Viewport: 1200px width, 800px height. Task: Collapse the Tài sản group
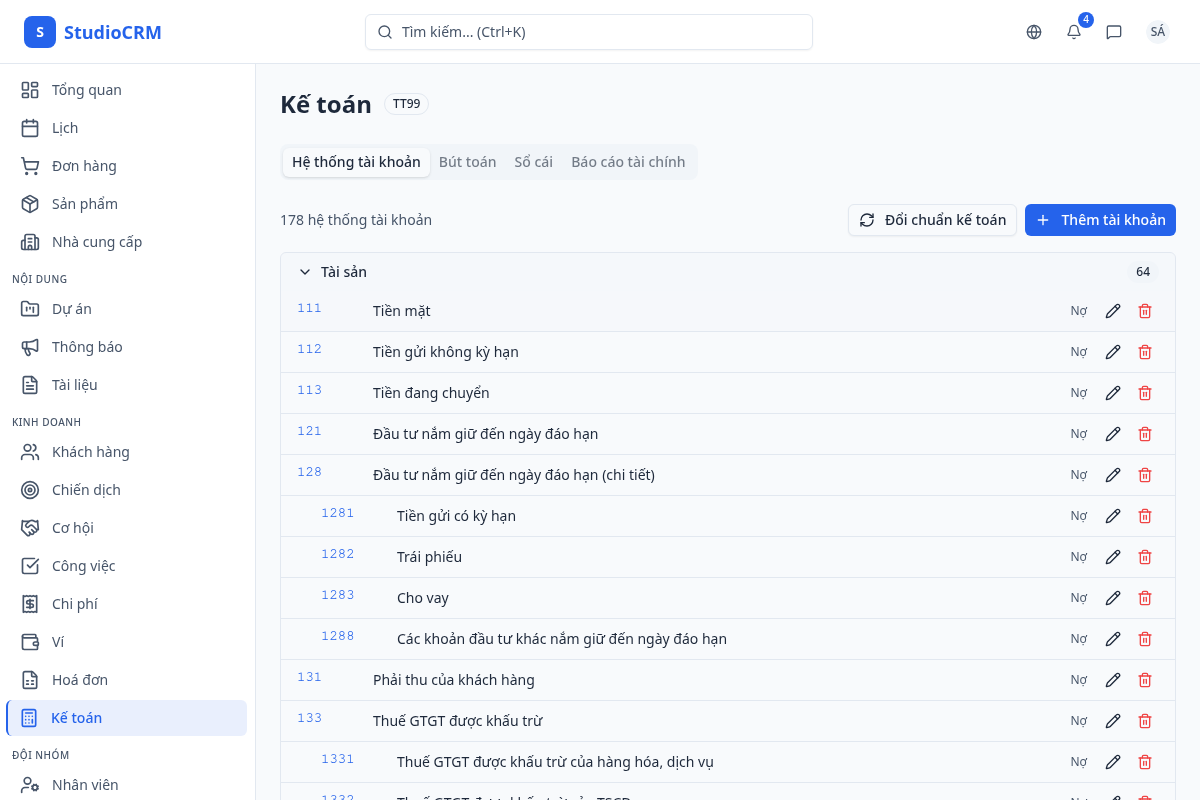coord(305,272)
